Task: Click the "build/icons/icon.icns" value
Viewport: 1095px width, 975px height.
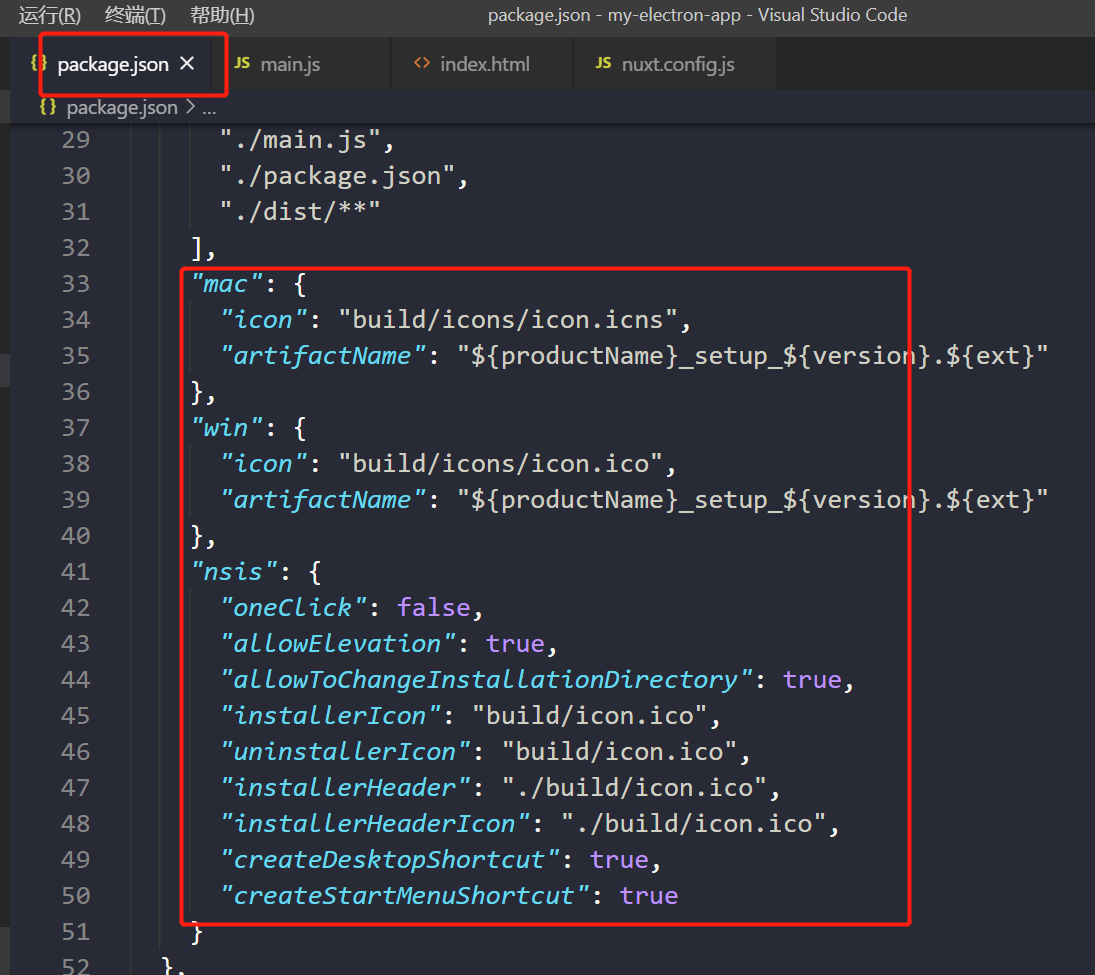Action: [x=508, y=320]
